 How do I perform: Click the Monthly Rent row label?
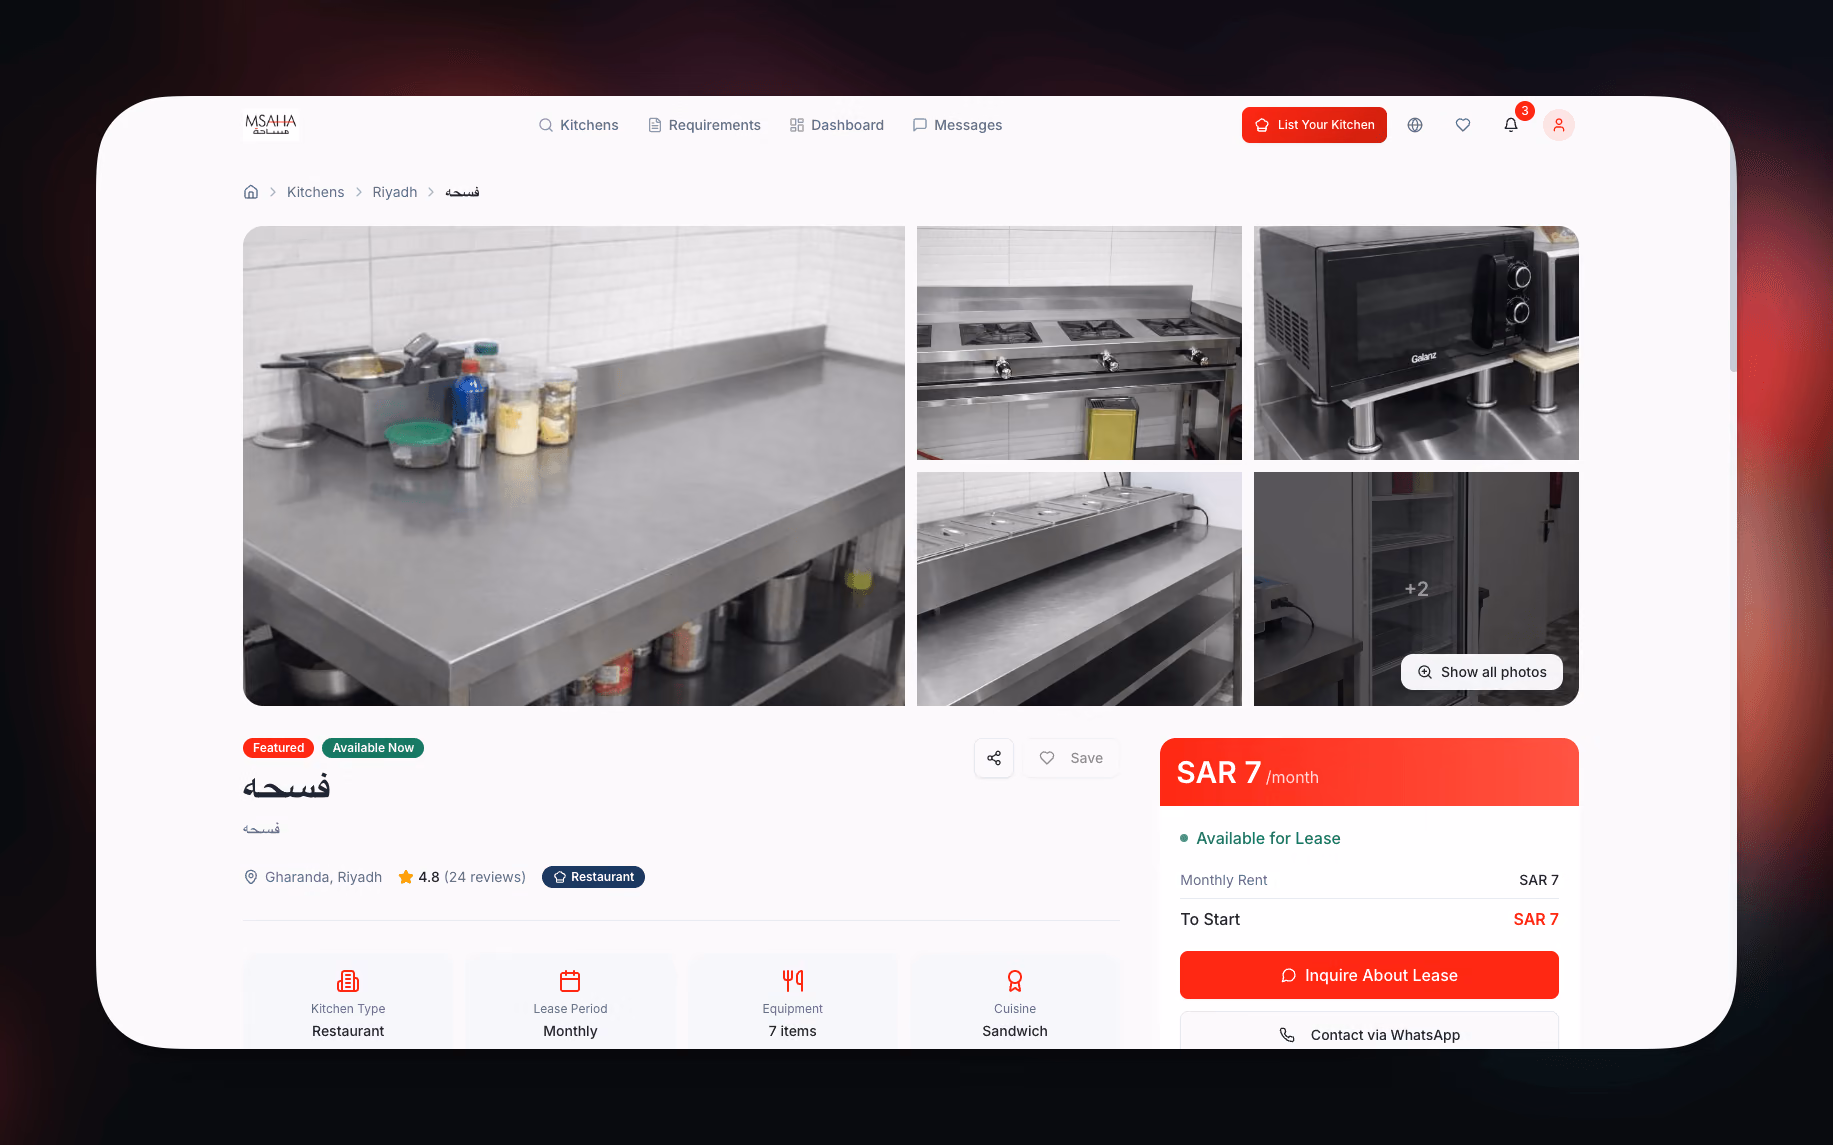pyautogui.click(x=1223, y=880)
